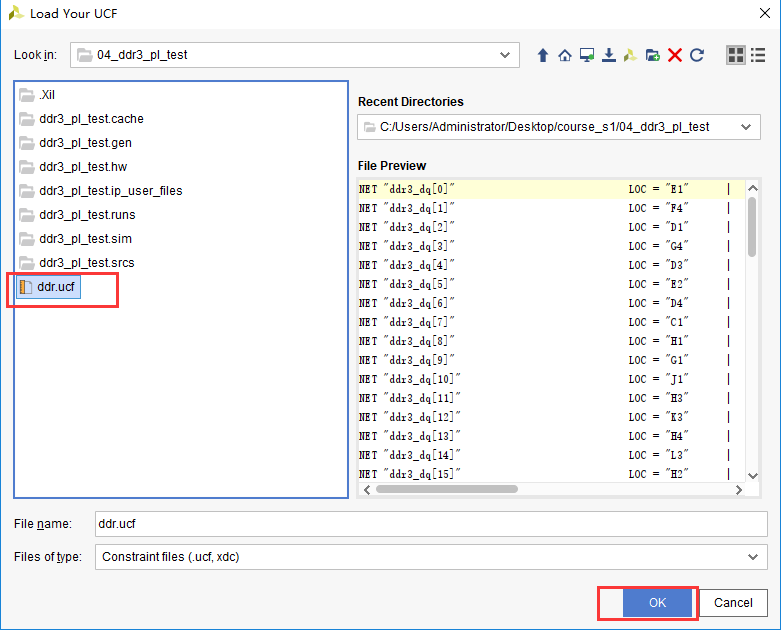Click the Recent Directories folder icon

[x=370, y=127]
